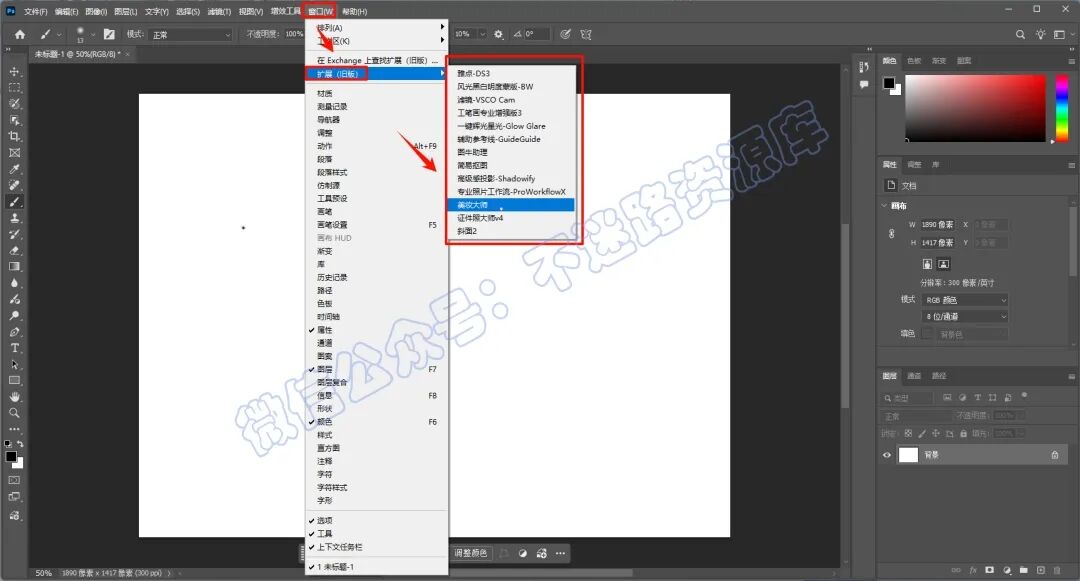The height and width of the screenshot is (581, 1080).
Task: Click the fx layer style icon
Action: coord(973,570)
